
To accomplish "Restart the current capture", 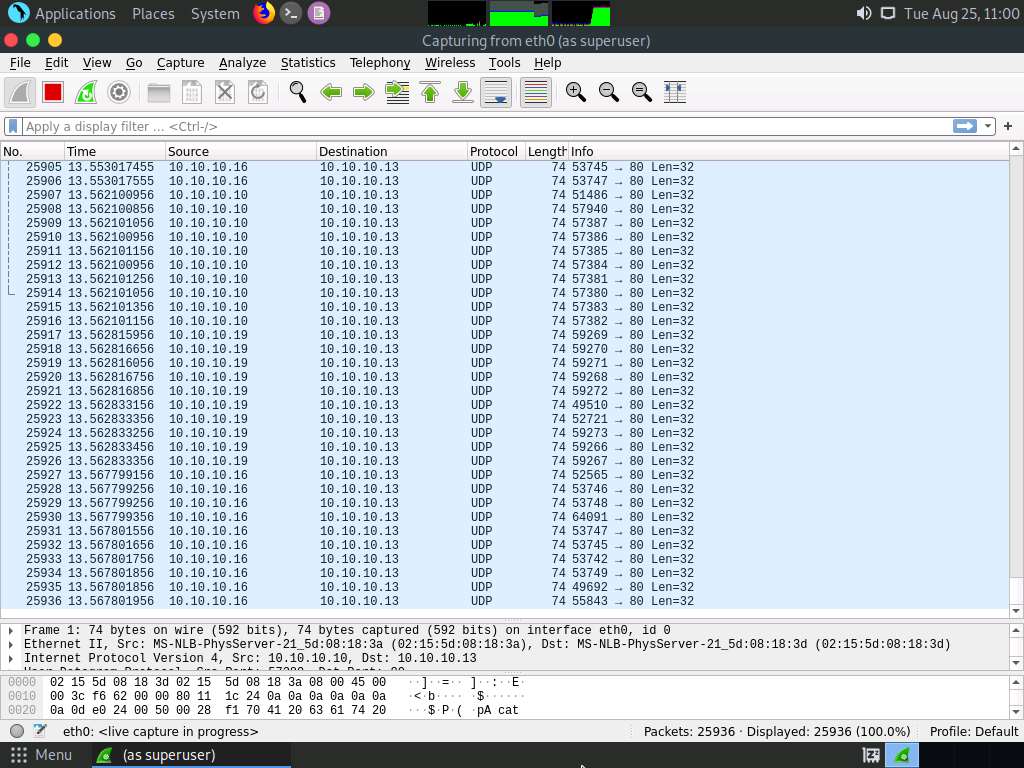I will click(x=86, y=92).
